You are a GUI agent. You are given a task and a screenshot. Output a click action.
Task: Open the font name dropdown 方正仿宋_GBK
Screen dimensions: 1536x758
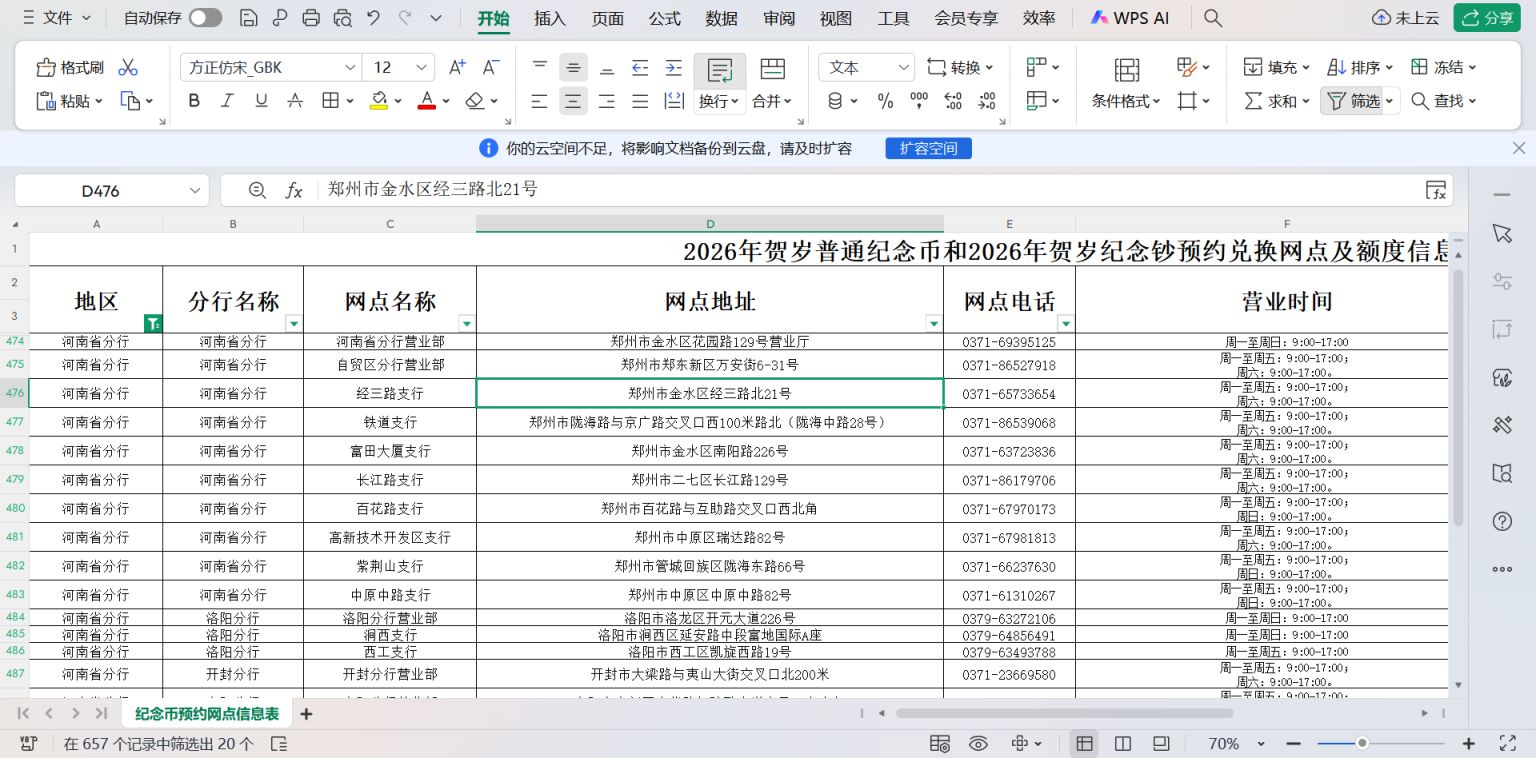tap(350, 67)
